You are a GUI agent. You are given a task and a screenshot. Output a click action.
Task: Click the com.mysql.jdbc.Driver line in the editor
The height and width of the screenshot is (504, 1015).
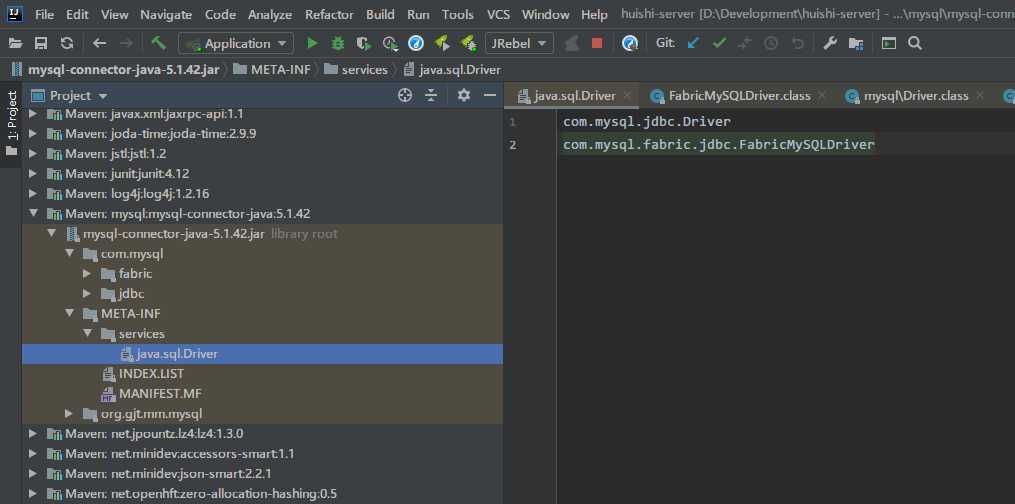pos(647,122)
